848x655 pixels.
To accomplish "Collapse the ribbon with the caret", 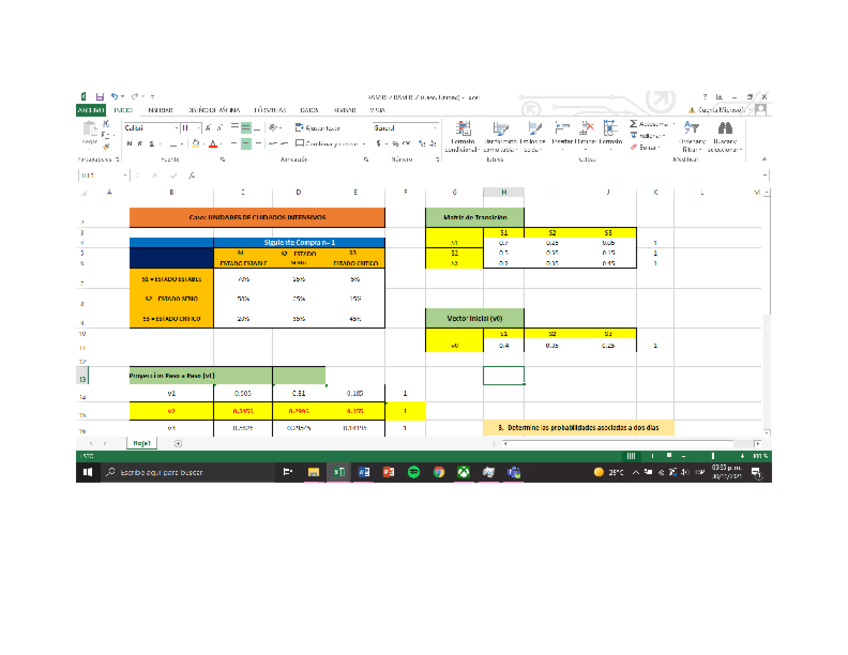I will coord(764,159).
